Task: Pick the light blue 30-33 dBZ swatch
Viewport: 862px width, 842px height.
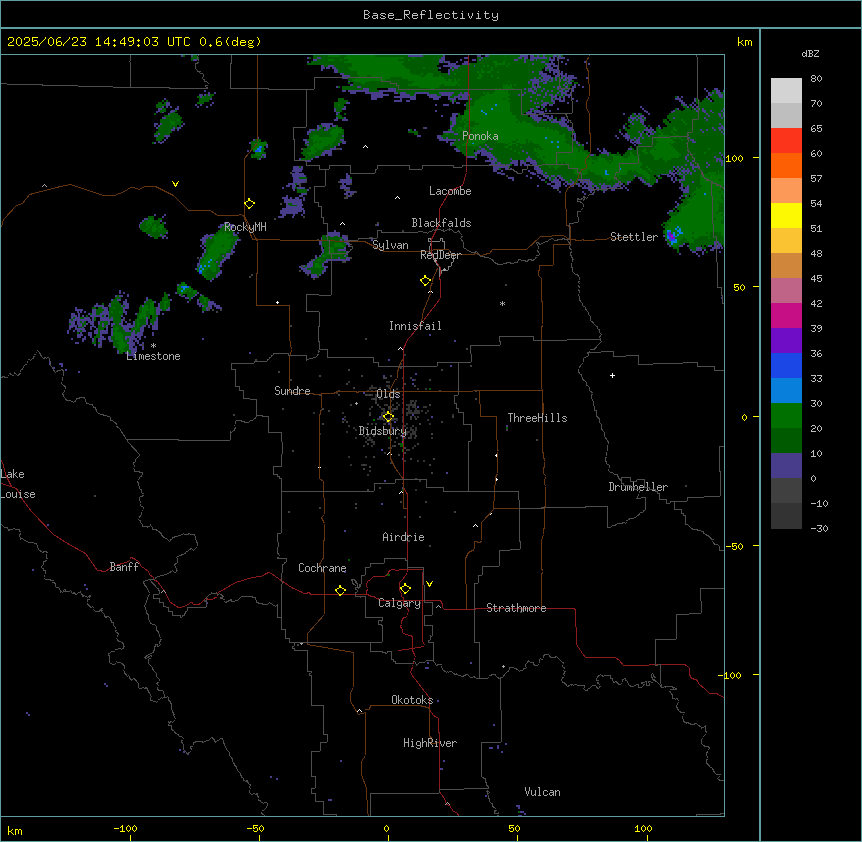Action: [786, 390]
